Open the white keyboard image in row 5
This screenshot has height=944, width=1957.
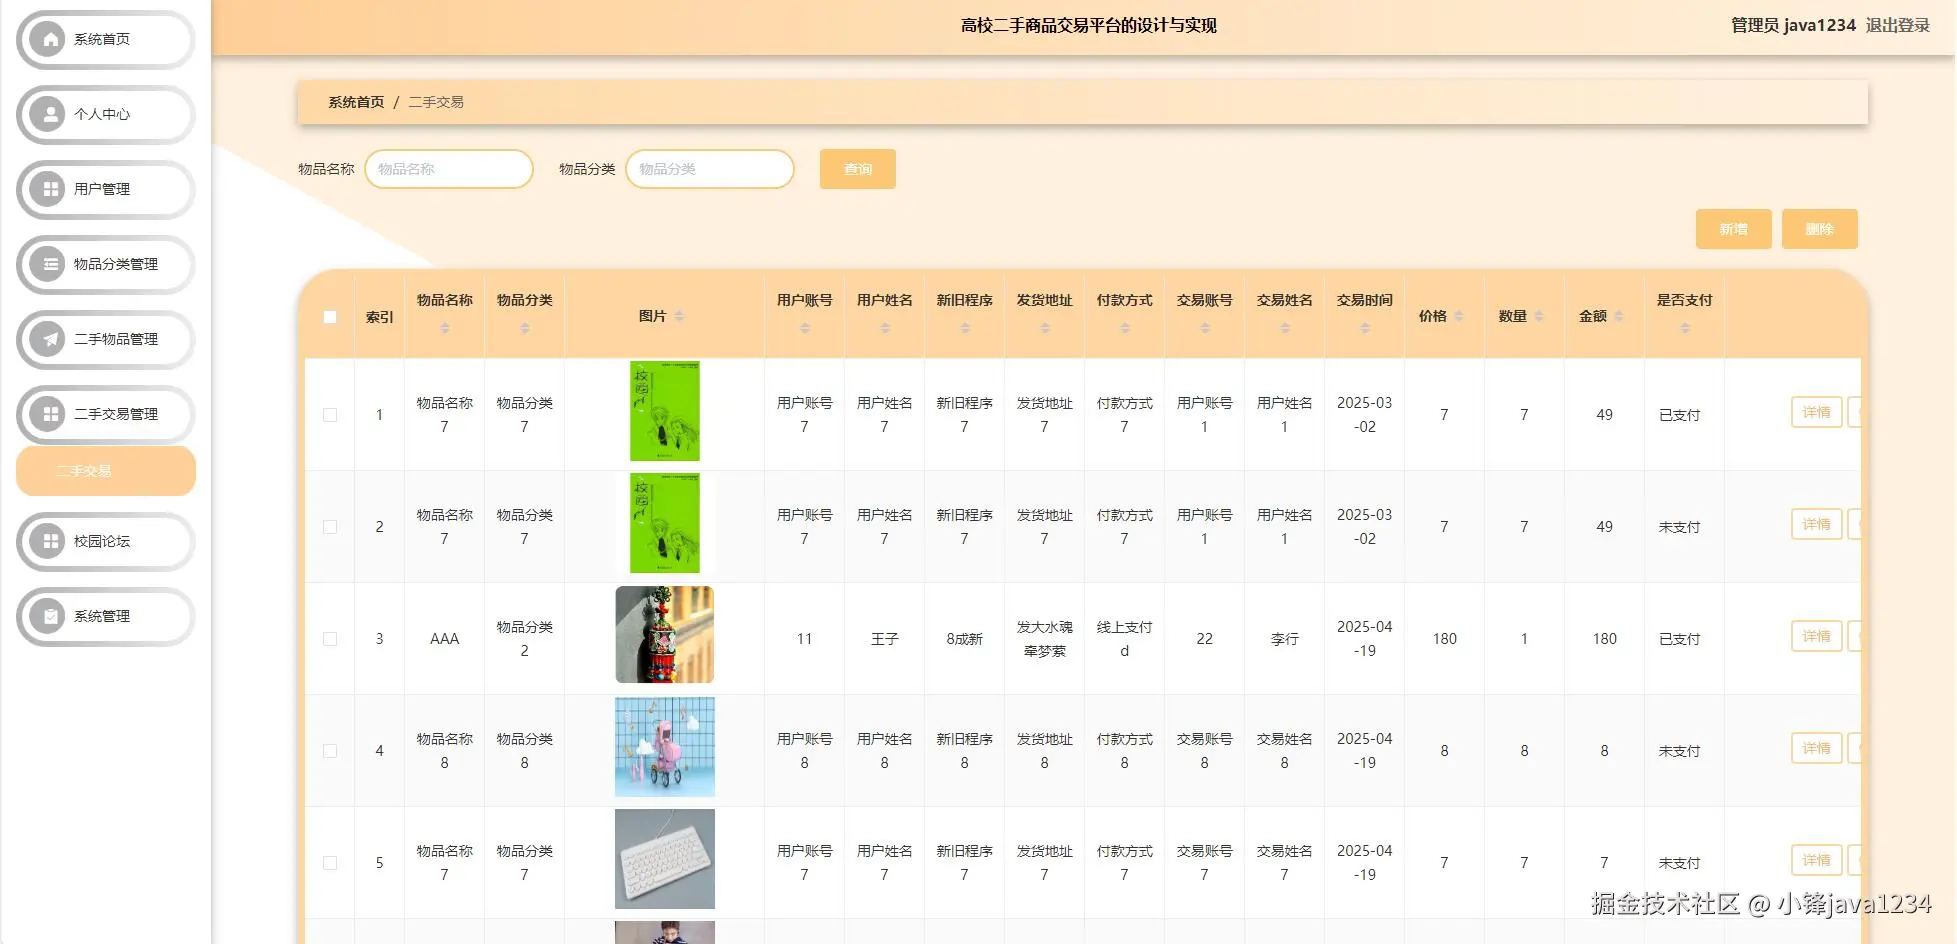pos(665,859)
